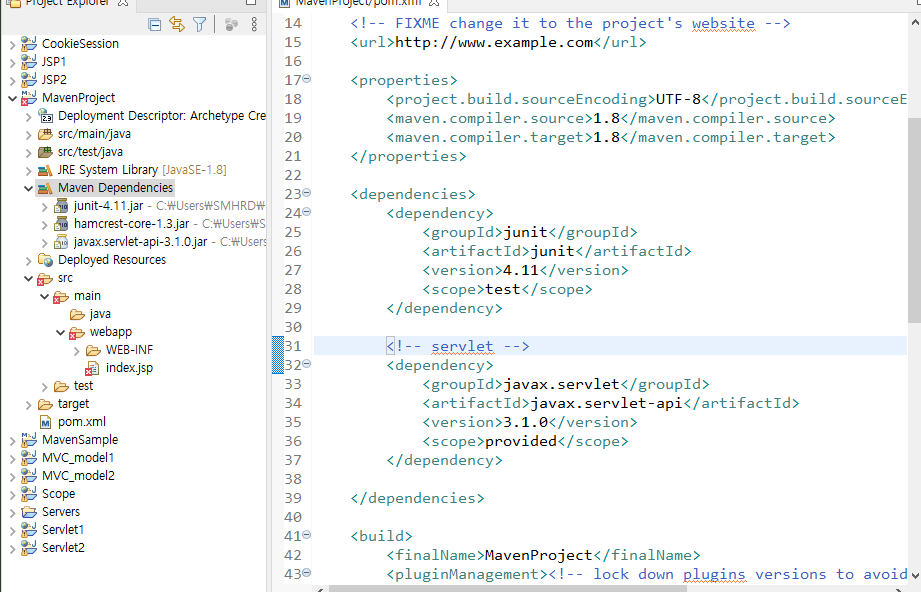Select pom.xml file icon in tree
The image size is (921, 592).
[46, 422]
